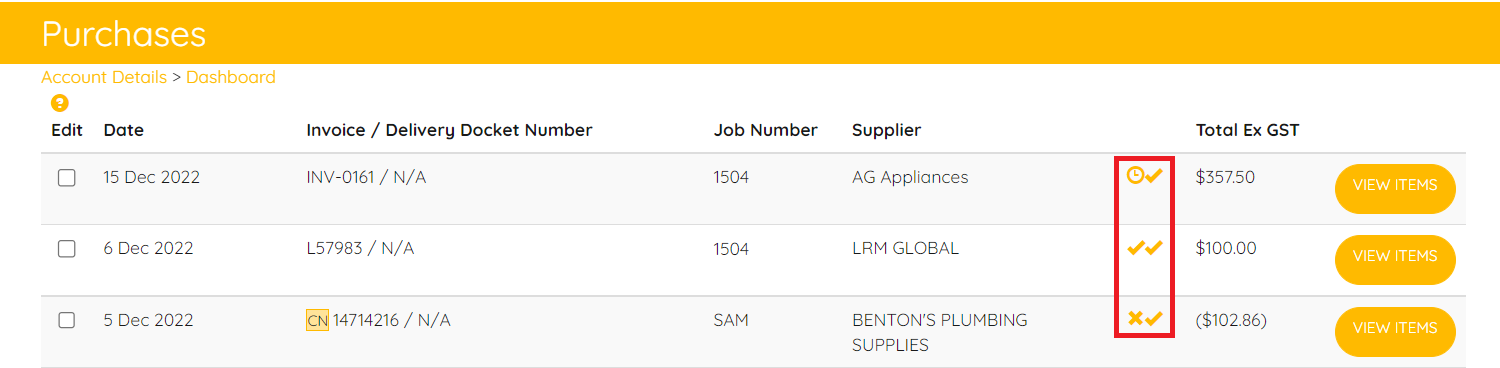
Task: Click the yellow help question mark icon
Action: pos(60,103)
